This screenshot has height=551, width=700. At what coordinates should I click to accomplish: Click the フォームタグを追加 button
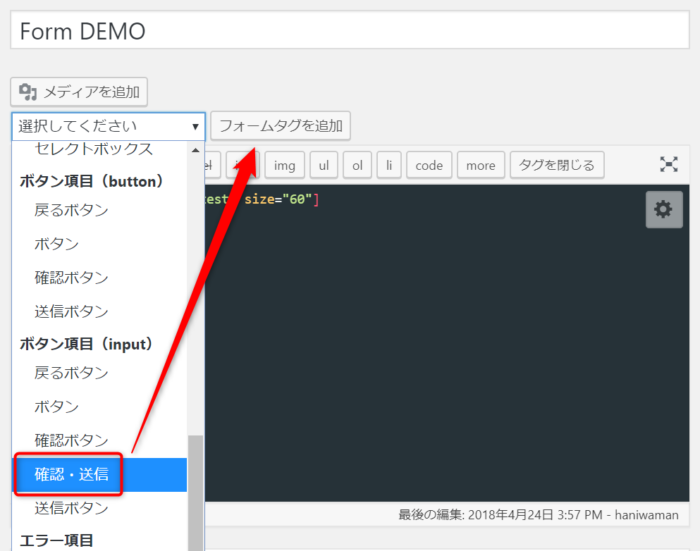[x=280, y=126]
